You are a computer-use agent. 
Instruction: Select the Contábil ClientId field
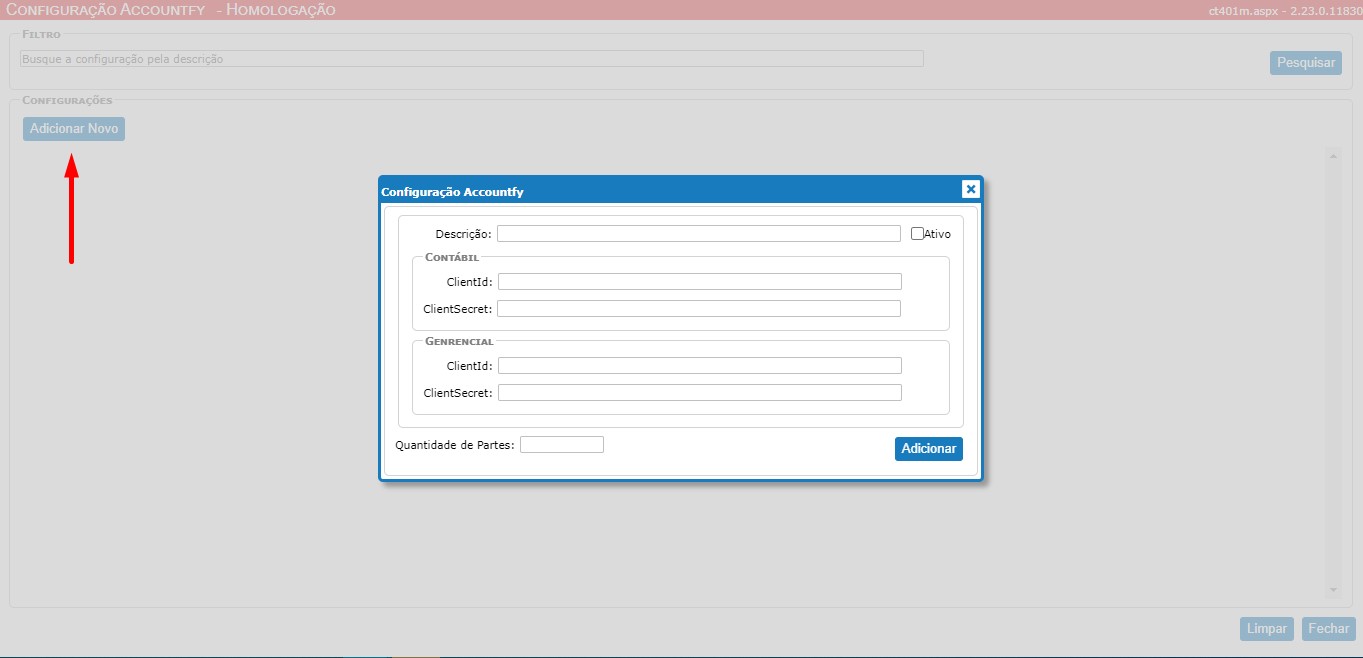[699, 282]
